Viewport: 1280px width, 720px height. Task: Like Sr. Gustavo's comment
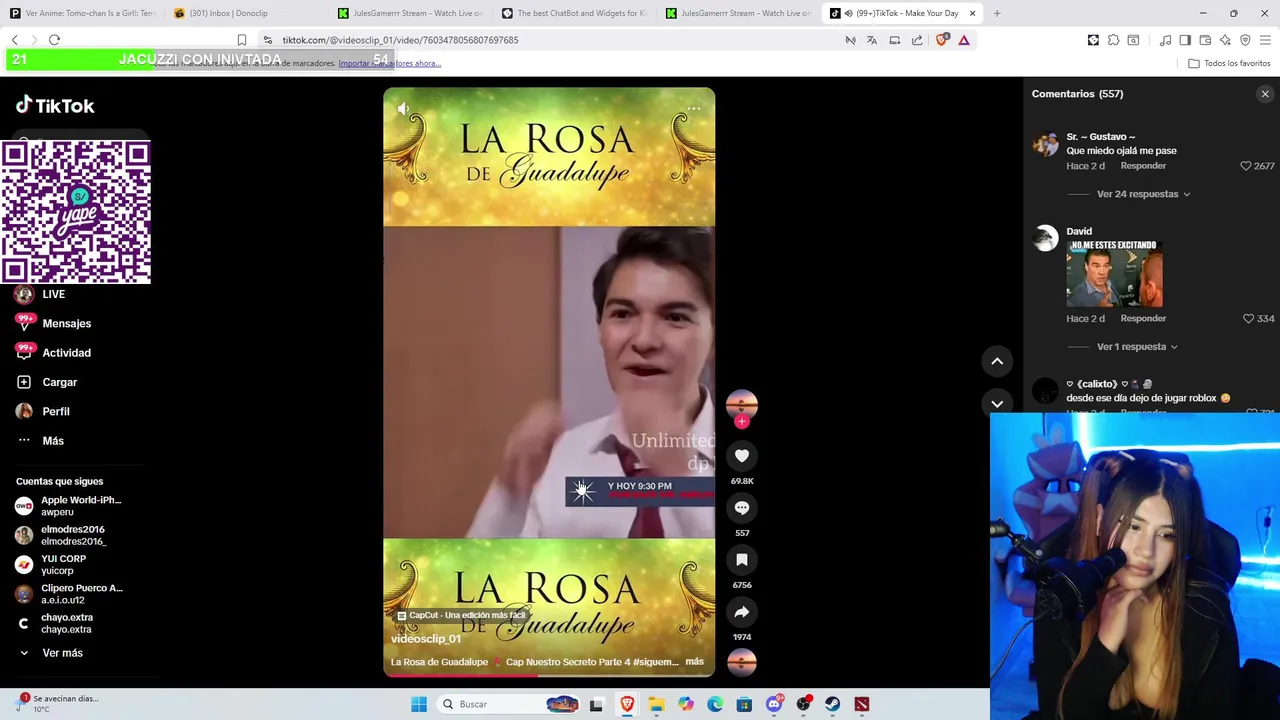coord(1246,166)
